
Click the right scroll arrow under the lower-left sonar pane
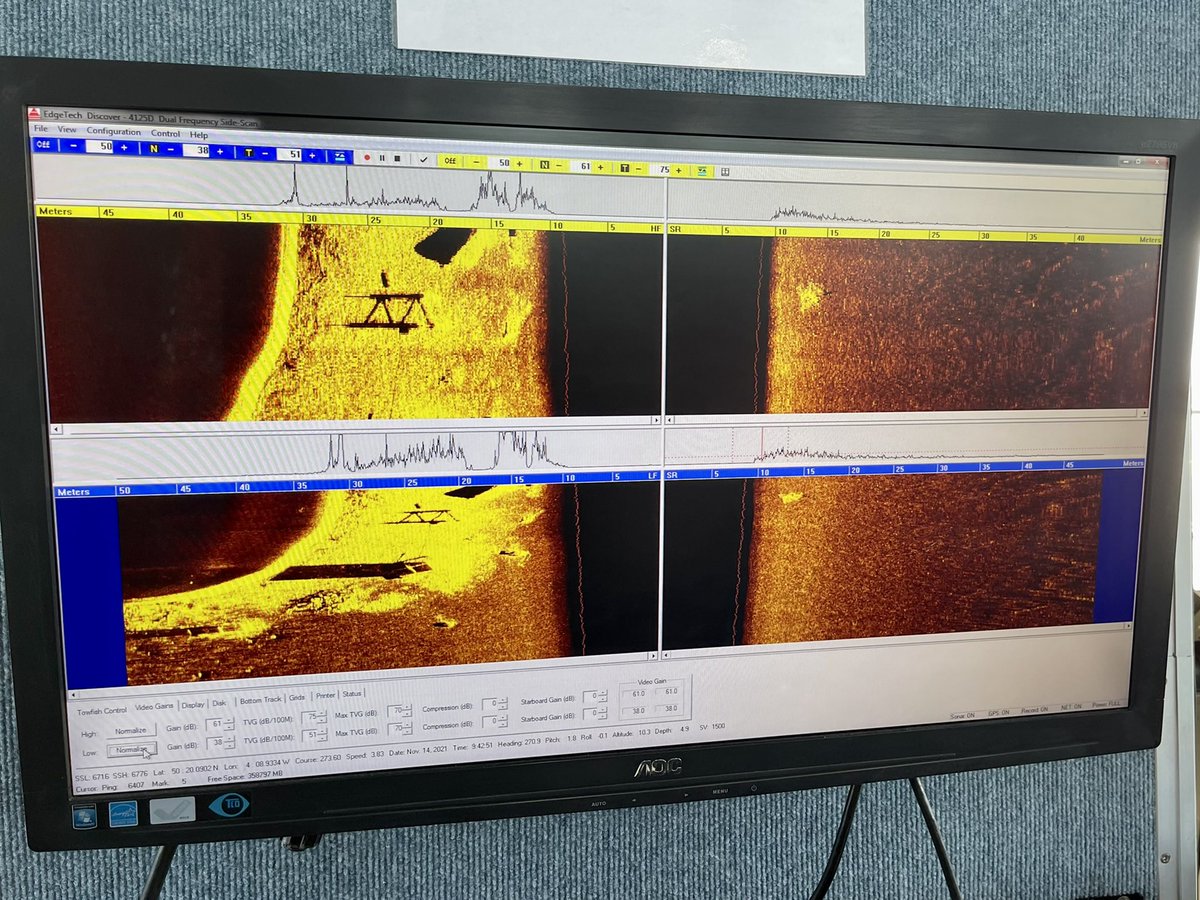click(x=653, y=657)
